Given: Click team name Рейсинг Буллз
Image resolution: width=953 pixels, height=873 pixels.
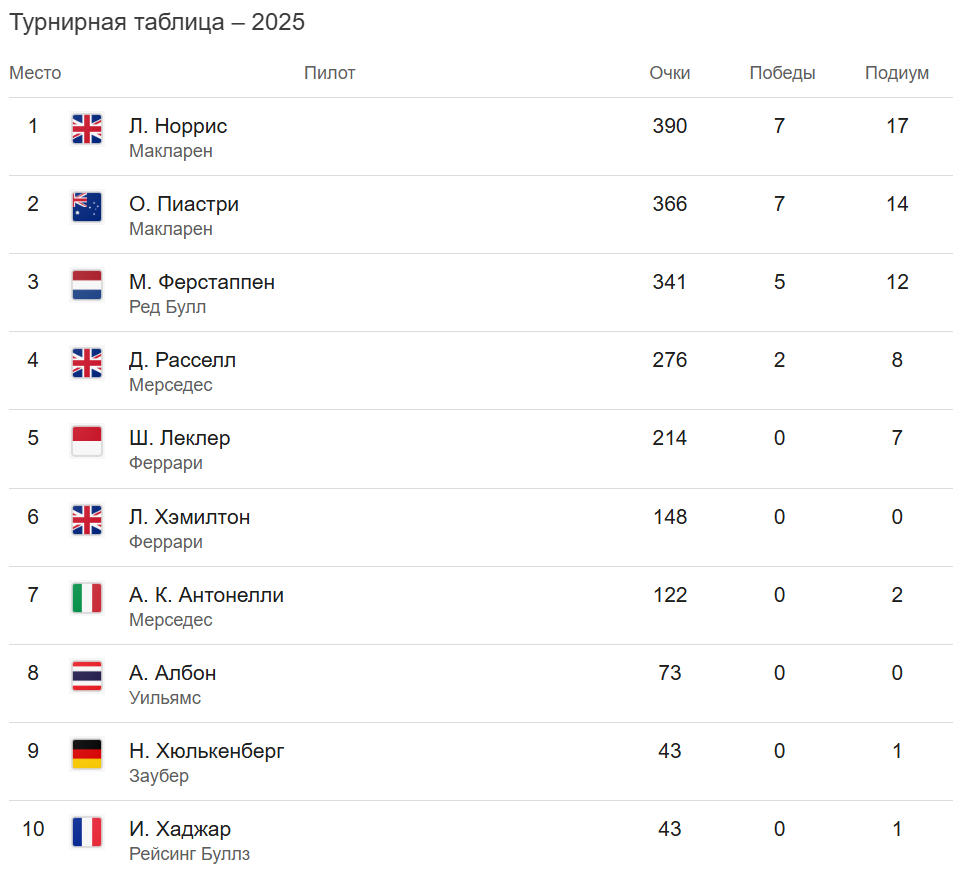Looking at the screenshot, I should pos(190,854).
